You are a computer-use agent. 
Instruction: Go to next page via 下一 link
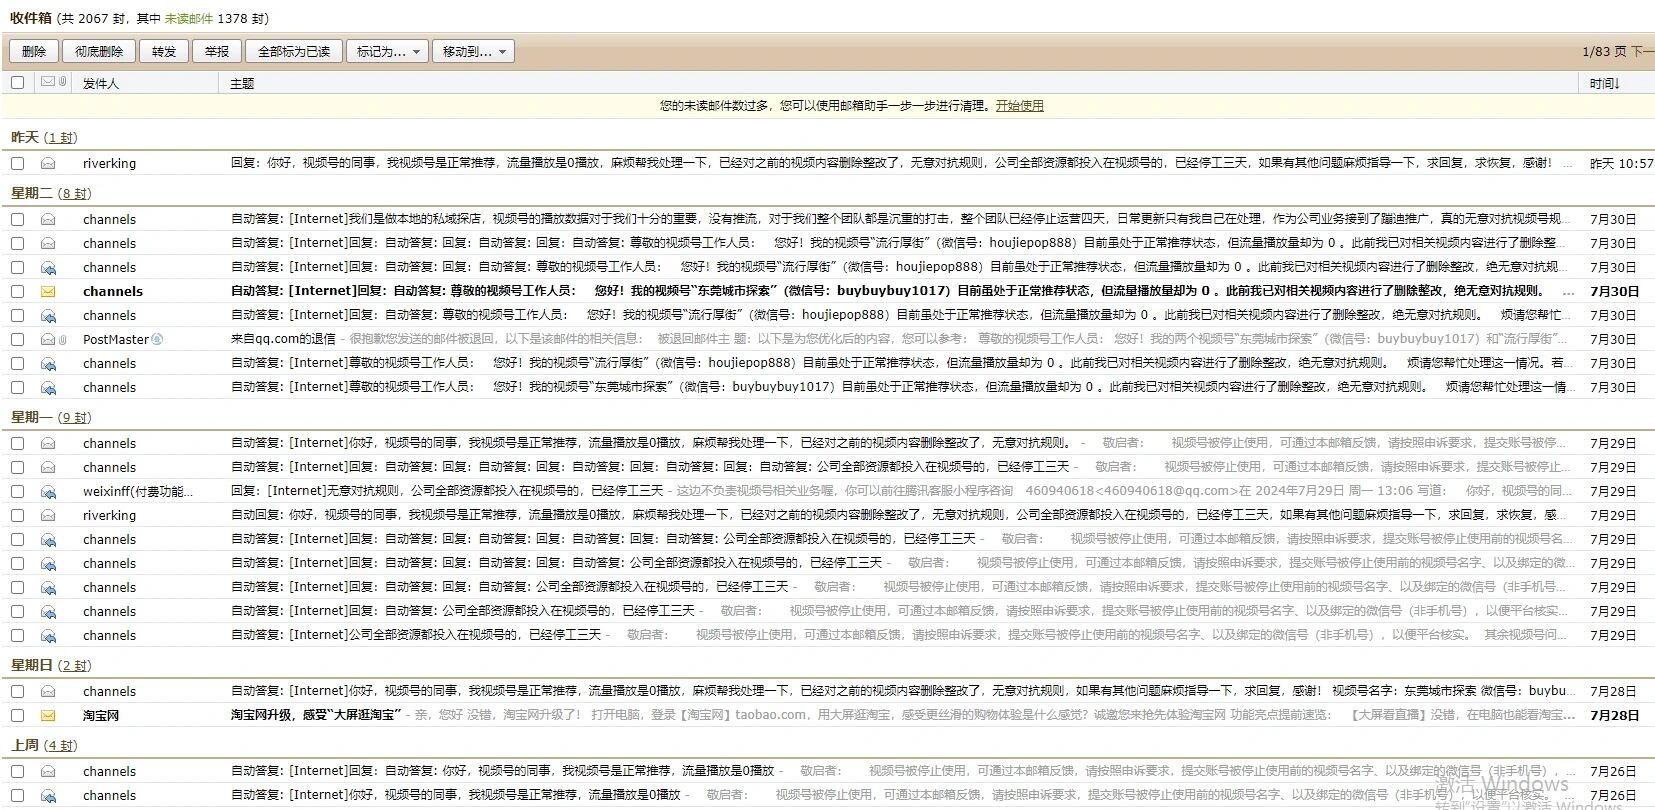coord(1642,51)
